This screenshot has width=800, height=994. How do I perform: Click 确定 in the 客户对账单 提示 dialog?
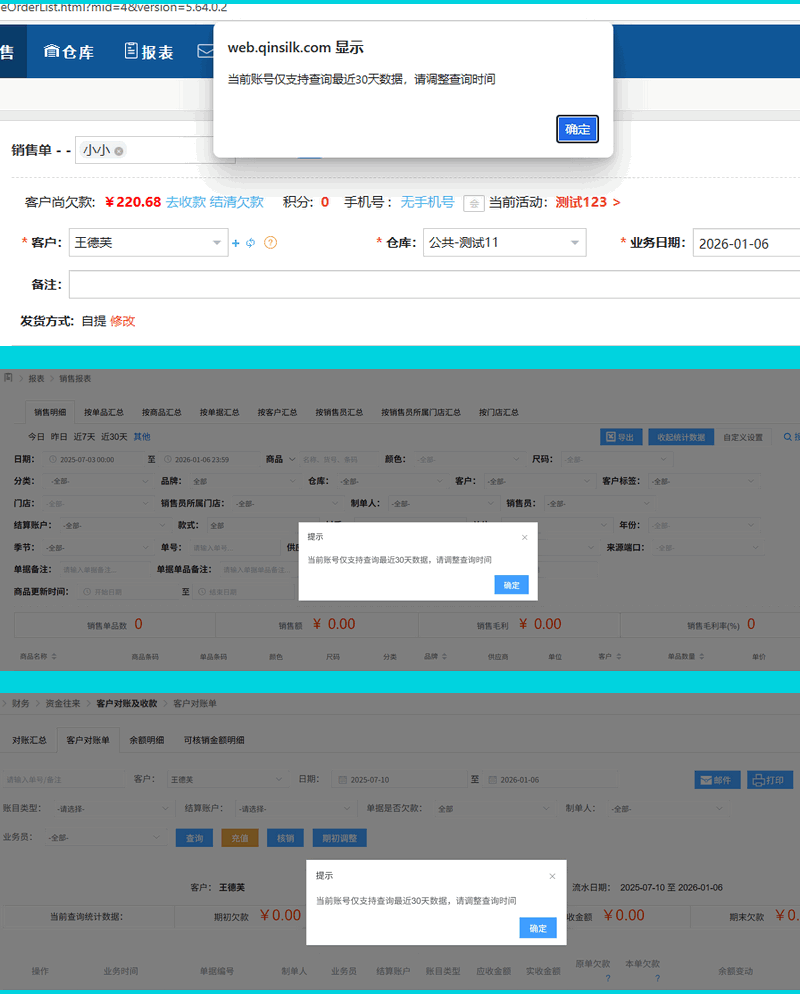click(x=537, y=928)
